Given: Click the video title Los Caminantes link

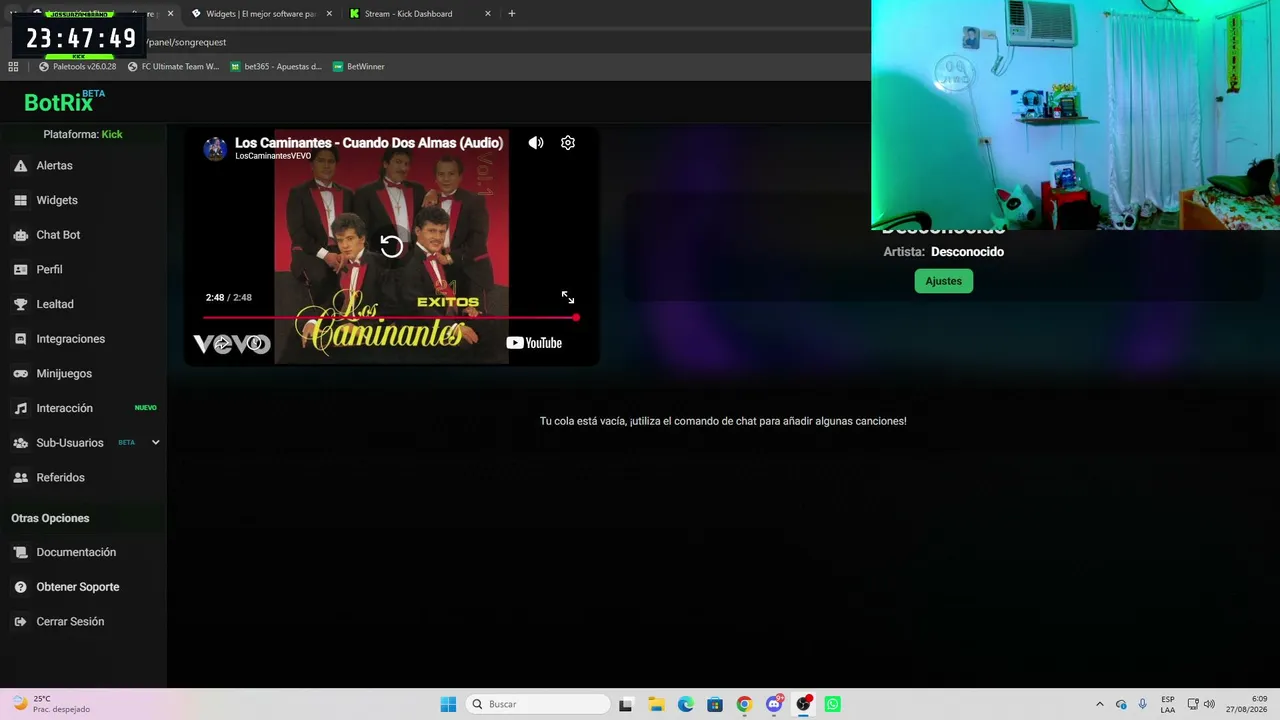Looking at the screenshot, I should tap(369, 143).
